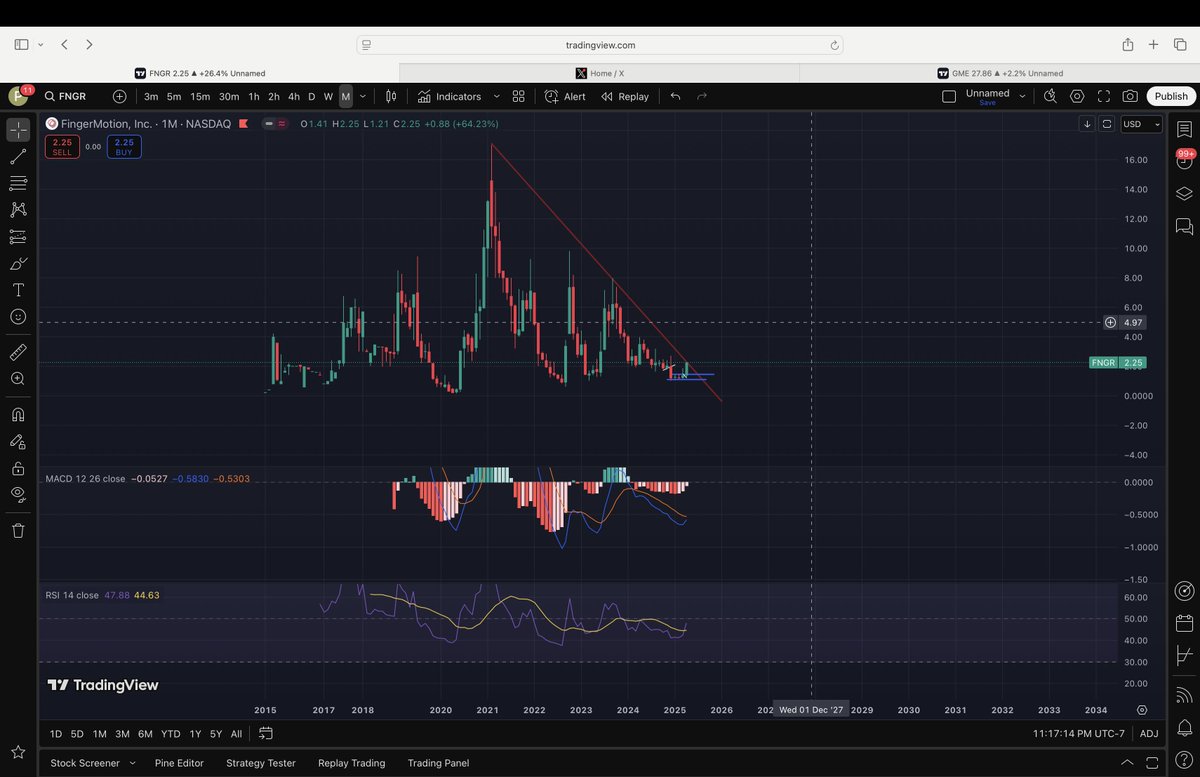Click the Publish button
This screenshot has width=1200, height=777.
pyautogui.click(x=1170, y=96)
